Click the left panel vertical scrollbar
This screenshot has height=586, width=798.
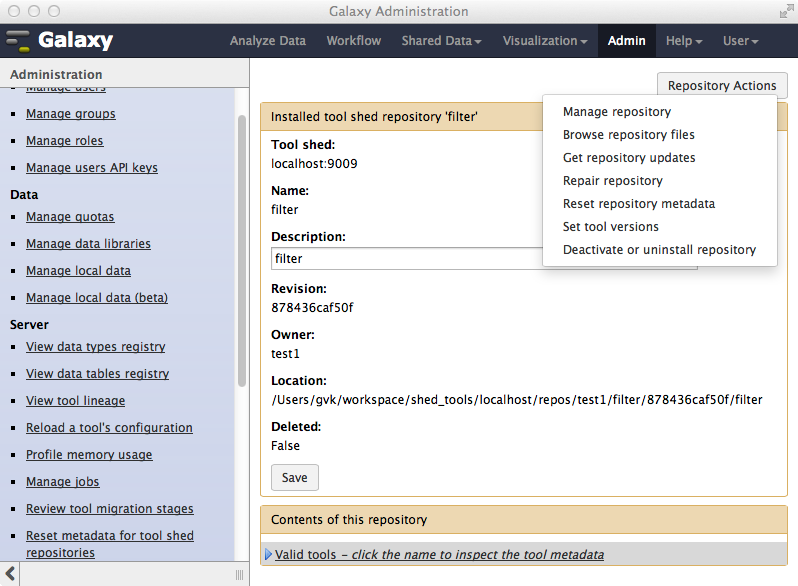click(242, 250)
